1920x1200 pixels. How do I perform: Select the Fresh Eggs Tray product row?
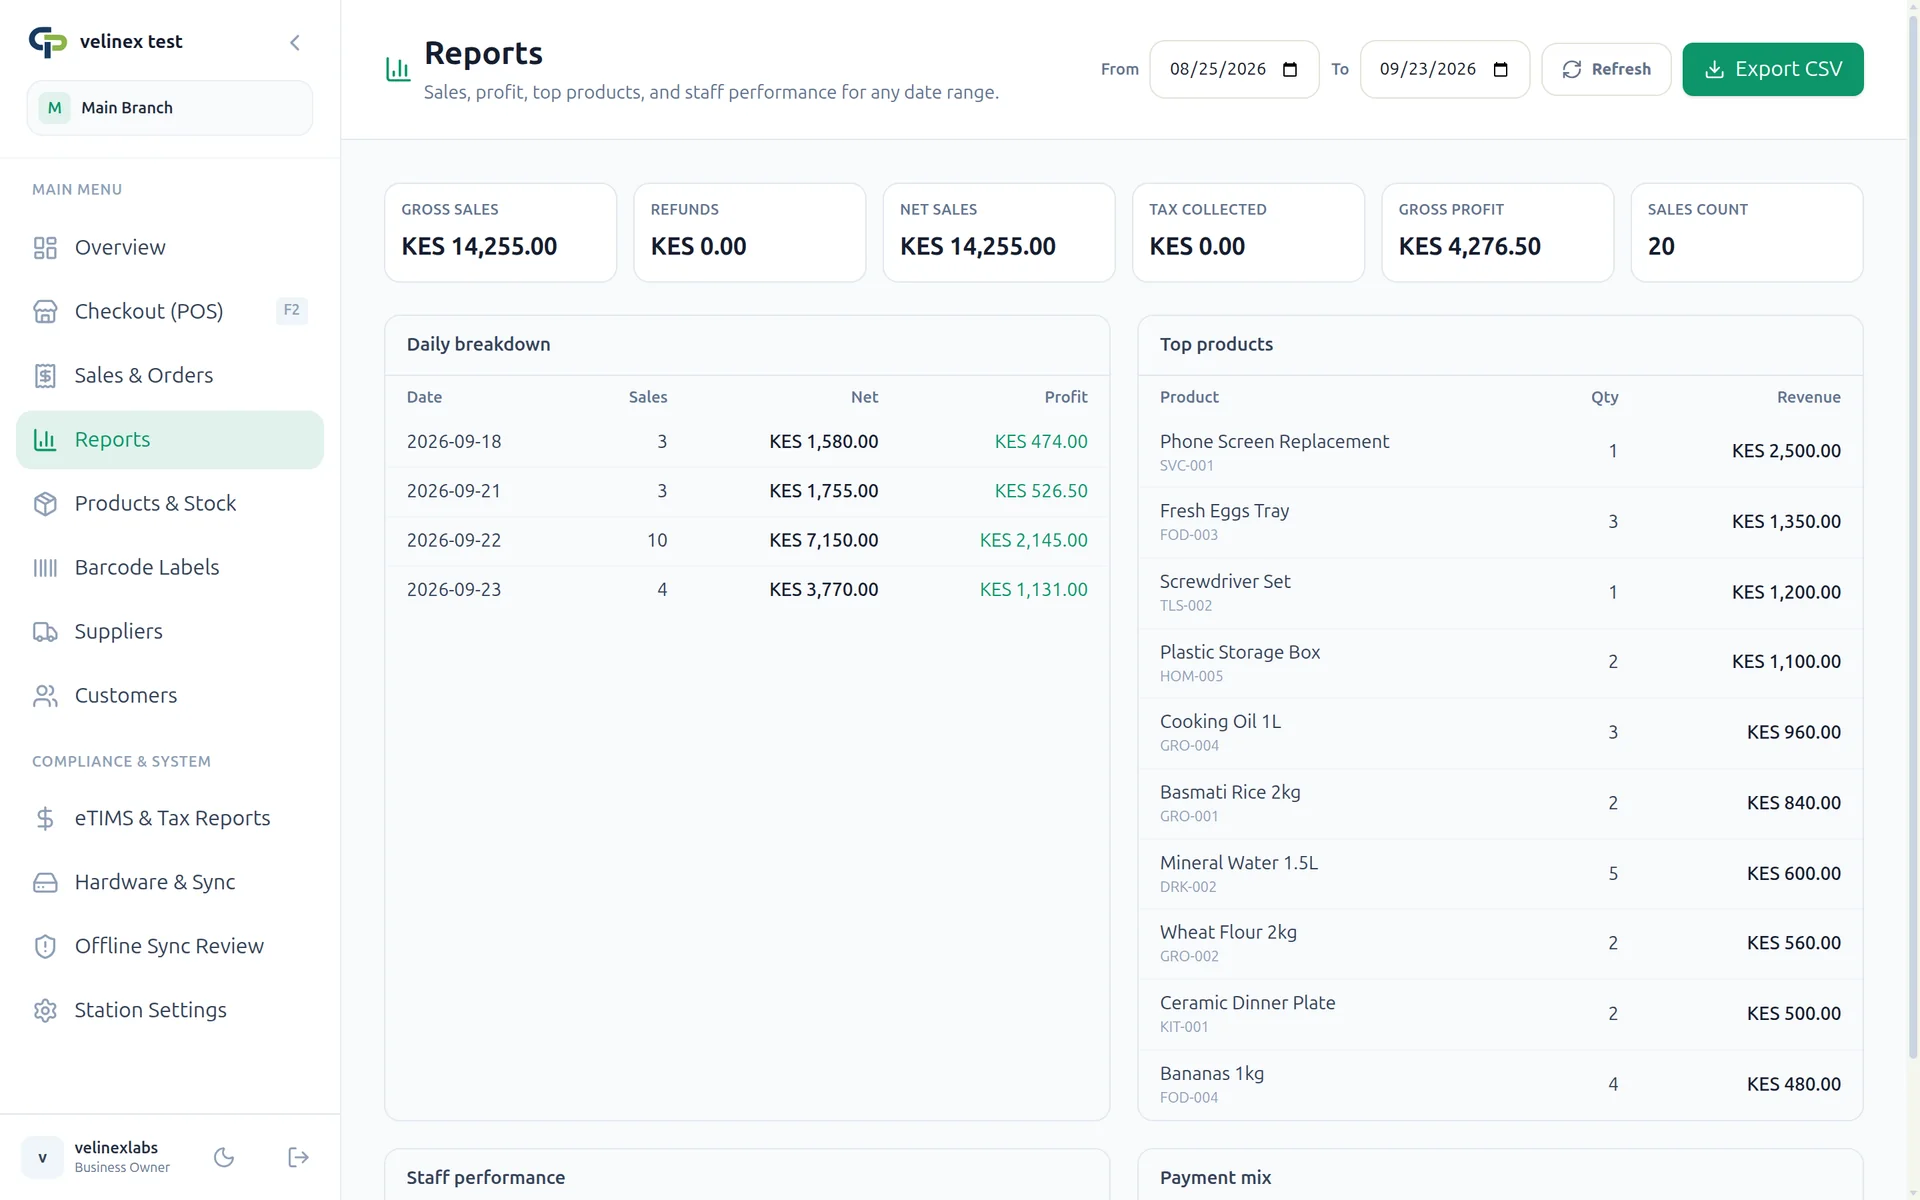click(x=1500, y=522)
